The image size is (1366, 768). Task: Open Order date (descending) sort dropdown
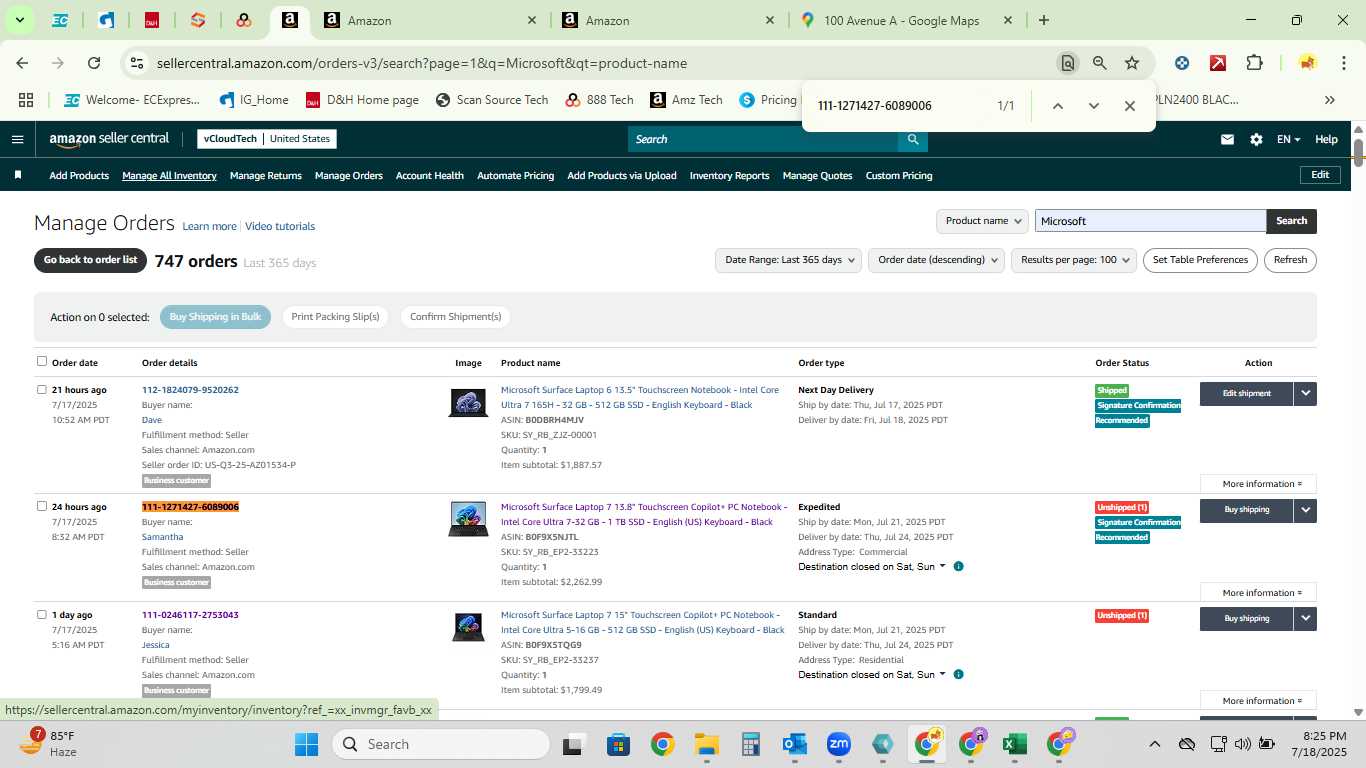pos(936,260)
